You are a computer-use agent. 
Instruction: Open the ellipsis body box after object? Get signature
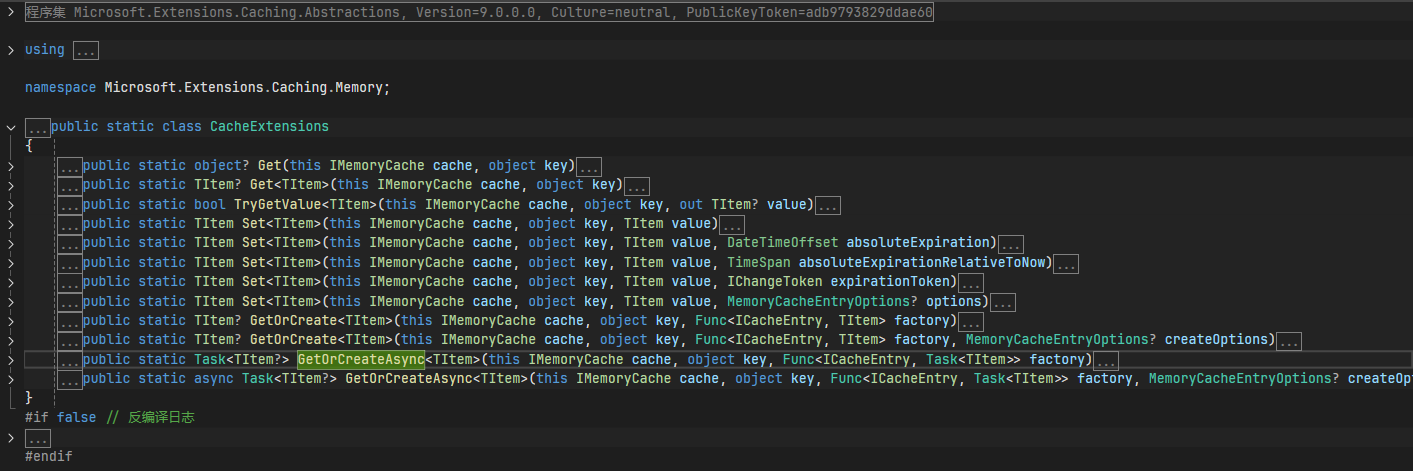(x=589, y=166)
